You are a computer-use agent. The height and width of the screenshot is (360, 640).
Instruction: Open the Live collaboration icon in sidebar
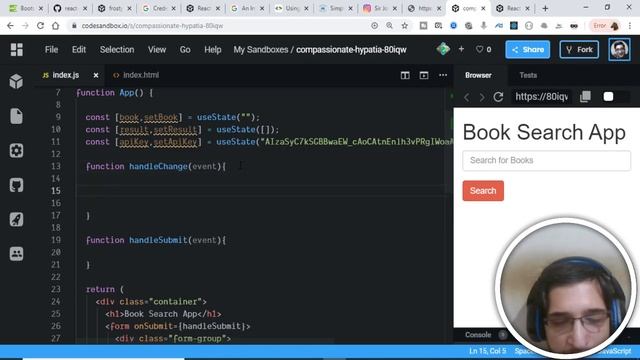tap(16, 254)
